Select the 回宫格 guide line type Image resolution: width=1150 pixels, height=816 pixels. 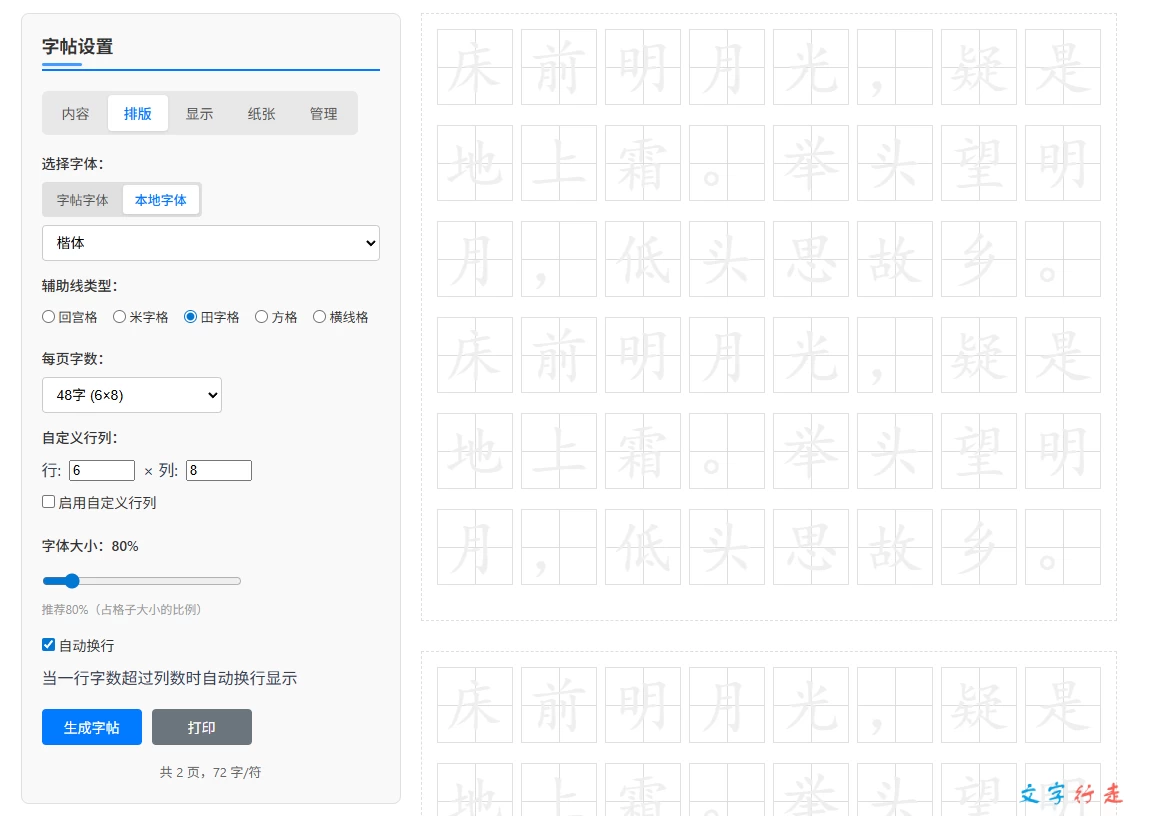(48, 316)
